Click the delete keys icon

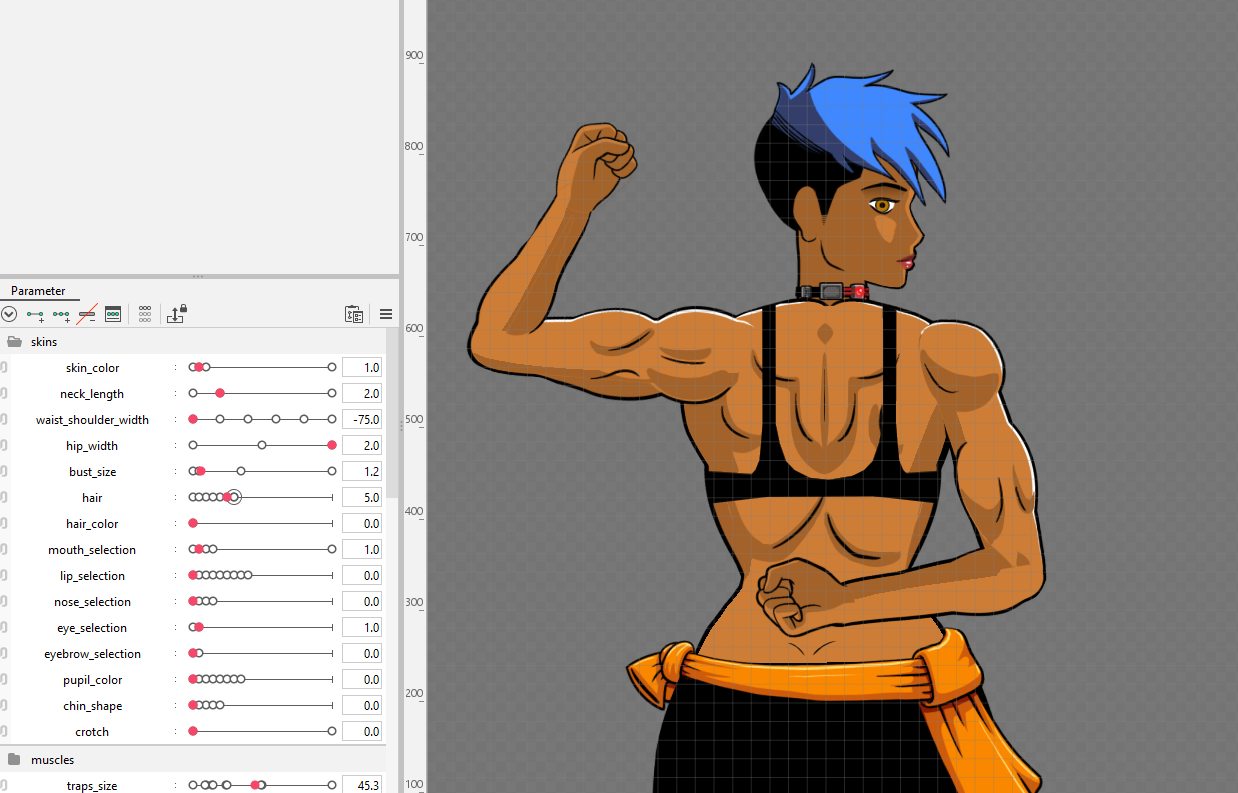pyautogui.click(x=87, y=314)
